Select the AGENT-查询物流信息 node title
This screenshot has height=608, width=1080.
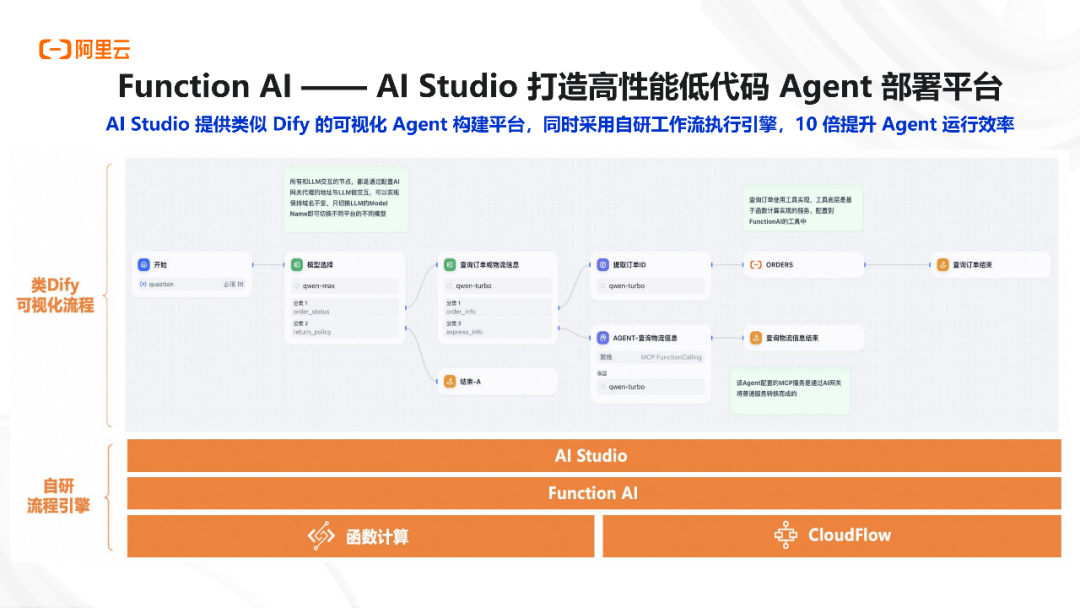[645, 338]
